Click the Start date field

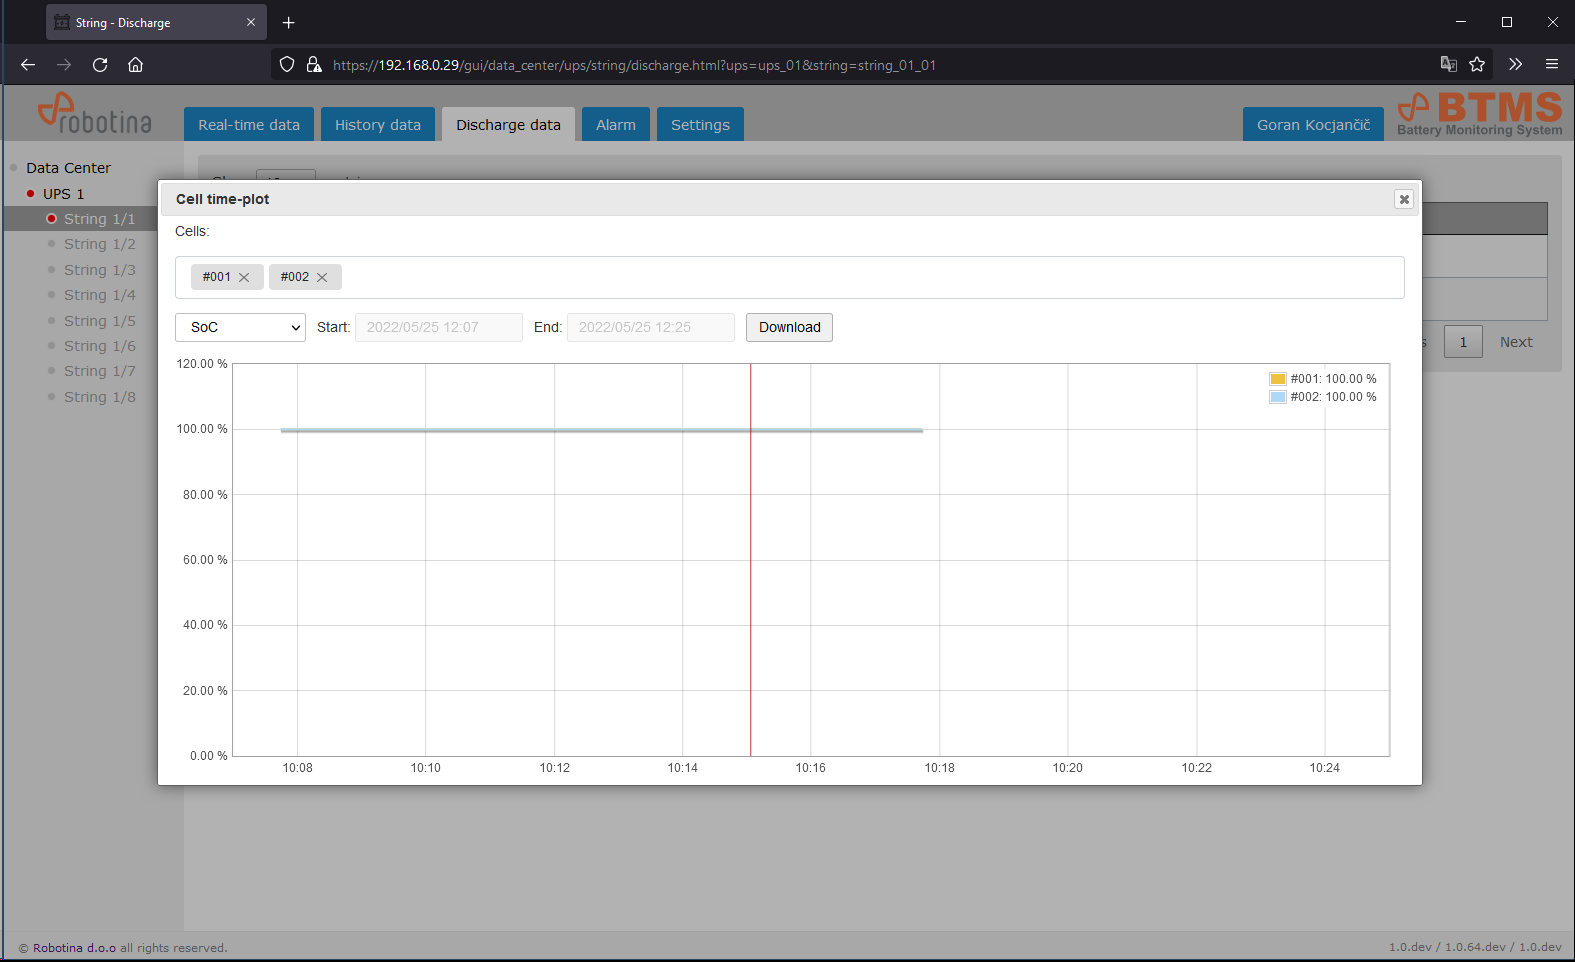(x=439, y=327)
